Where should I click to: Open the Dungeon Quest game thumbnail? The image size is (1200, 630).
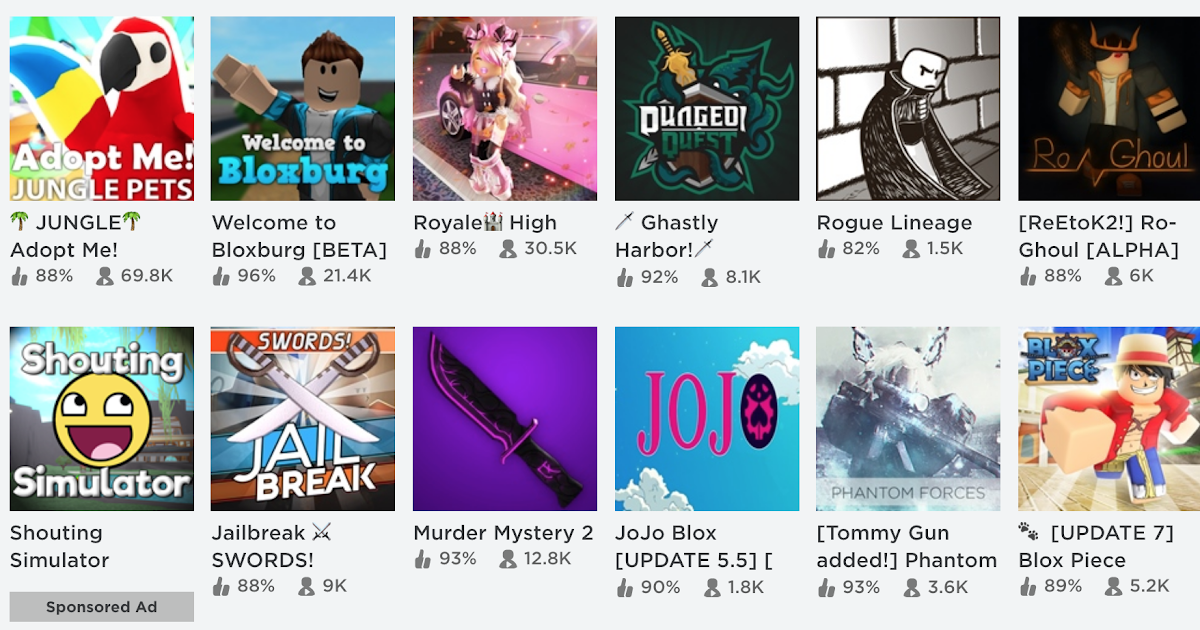pos(707,109)
